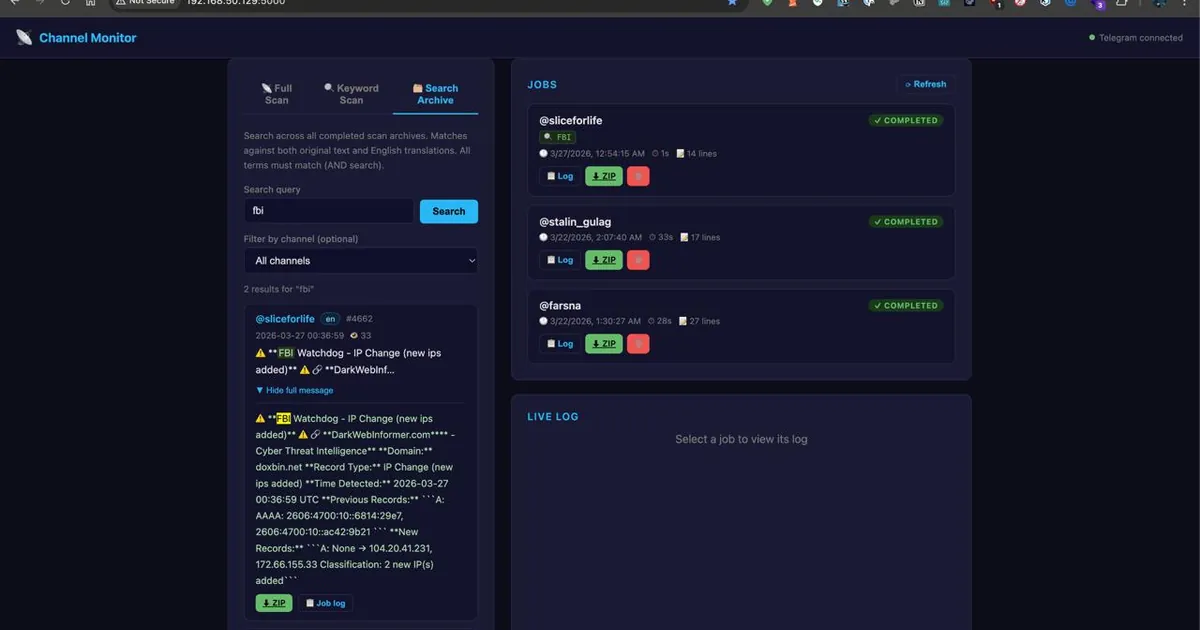Switch to the Keyword Scan tab
This screenshot has height=630, width=1200.
[x=351, y=93]
